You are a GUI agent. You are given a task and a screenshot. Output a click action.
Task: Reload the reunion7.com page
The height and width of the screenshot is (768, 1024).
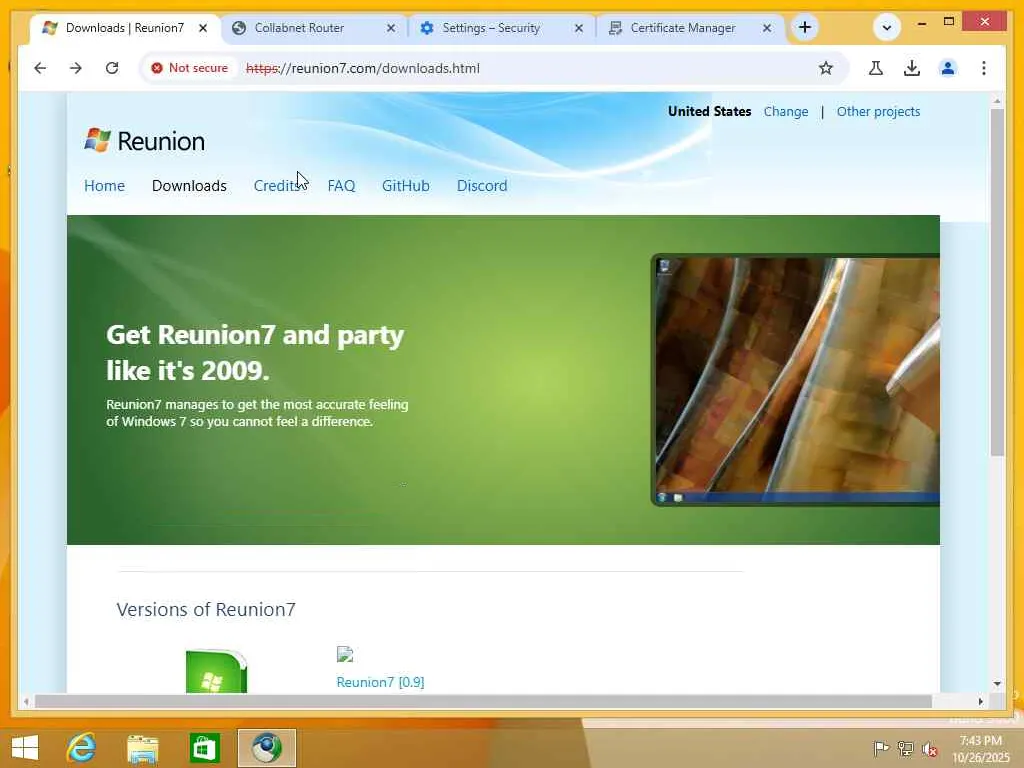coord(112,68)
